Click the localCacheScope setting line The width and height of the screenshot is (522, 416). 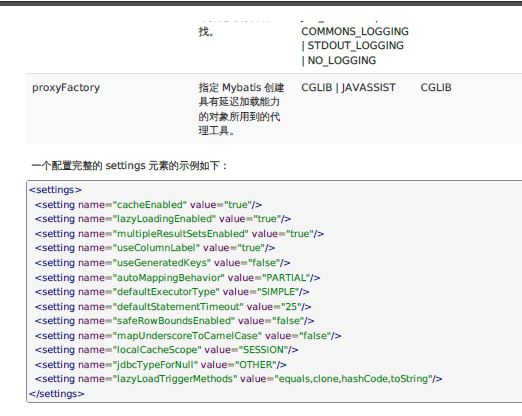167,350
